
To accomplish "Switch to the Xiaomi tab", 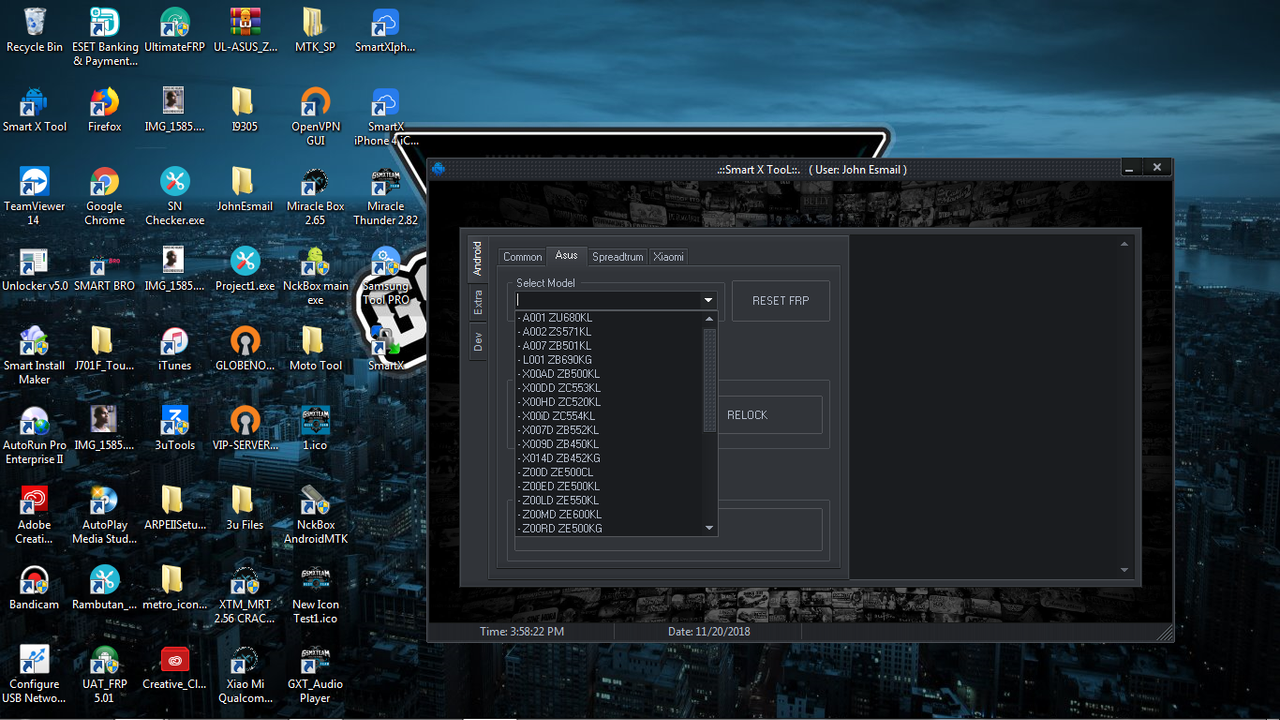I will click(669, 257).
